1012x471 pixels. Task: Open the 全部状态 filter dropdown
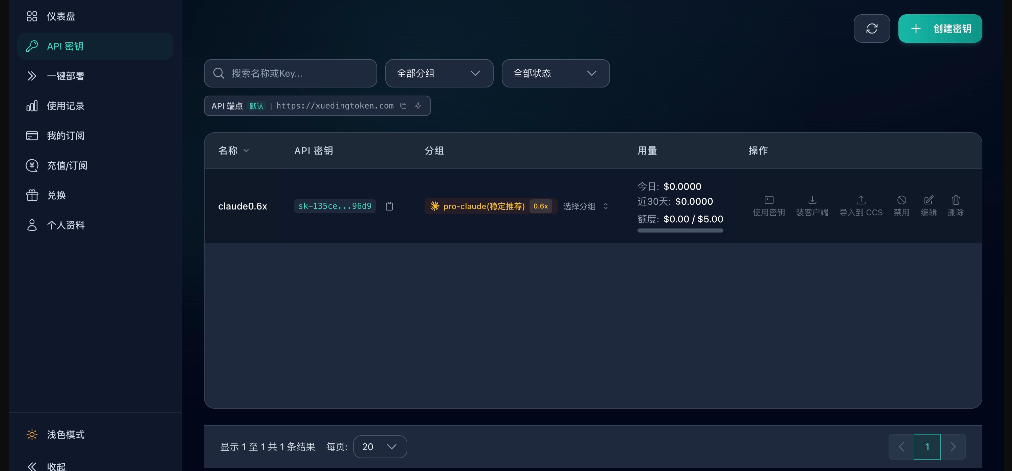click(x=555, y=73)
